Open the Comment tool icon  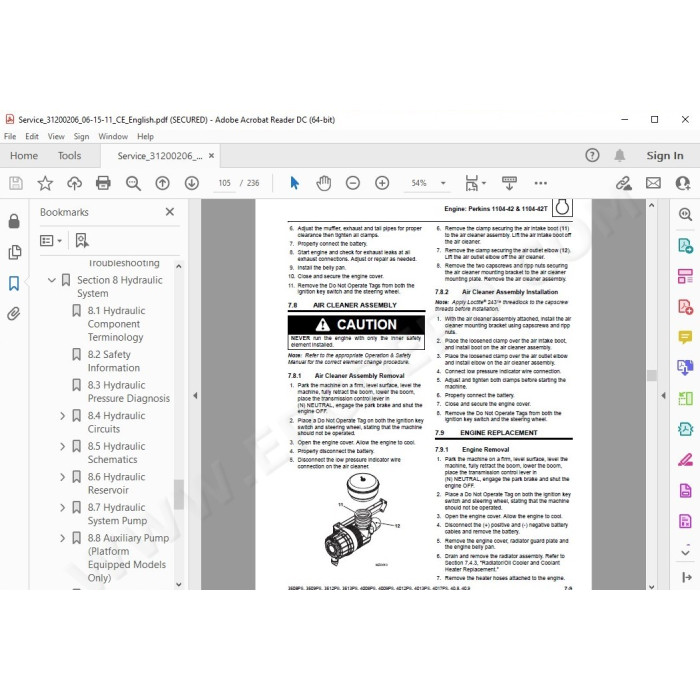pos(685,337)
